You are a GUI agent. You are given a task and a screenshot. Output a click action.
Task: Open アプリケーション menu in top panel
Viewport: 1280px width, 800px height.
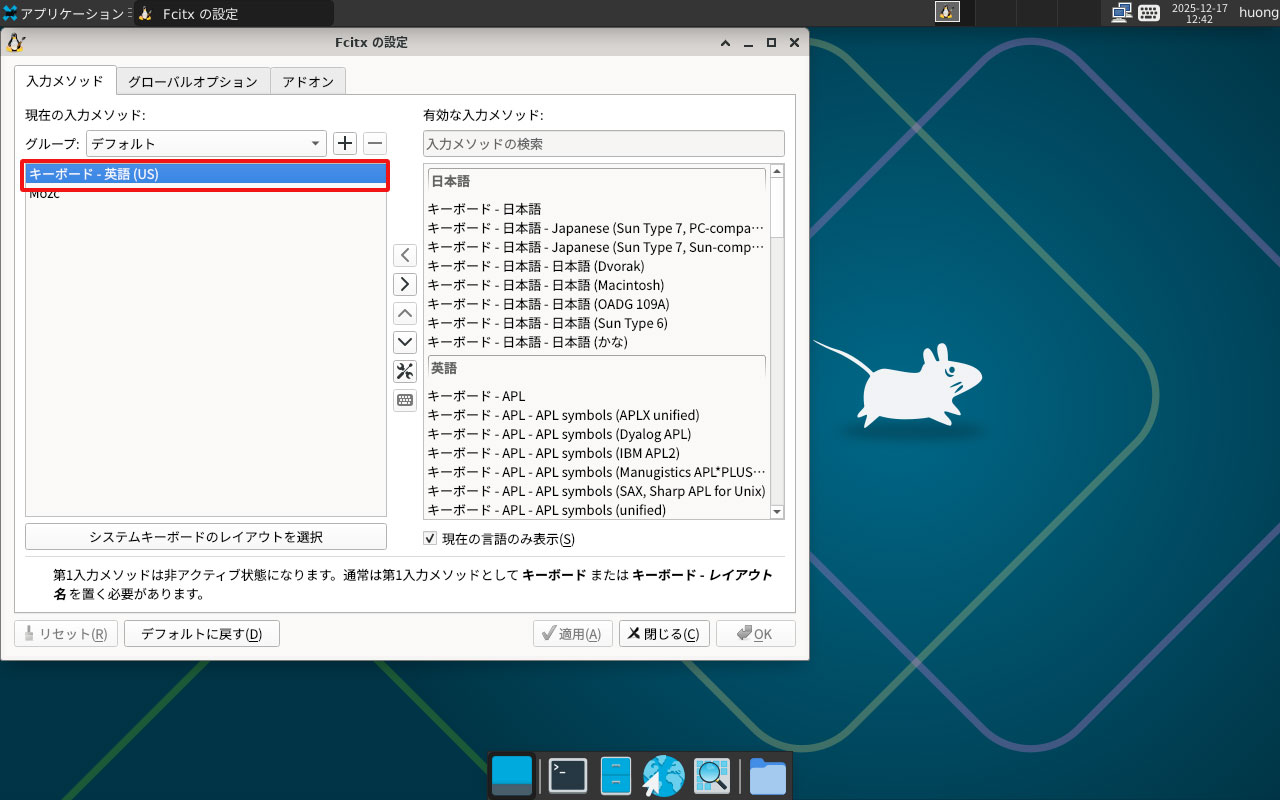pos(64,13)
